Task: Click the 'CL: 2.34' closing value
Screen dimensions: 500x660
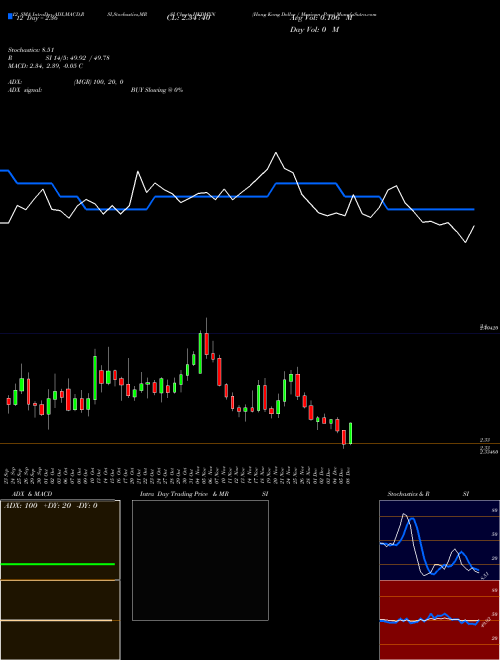Action: (x=188, y=18)
